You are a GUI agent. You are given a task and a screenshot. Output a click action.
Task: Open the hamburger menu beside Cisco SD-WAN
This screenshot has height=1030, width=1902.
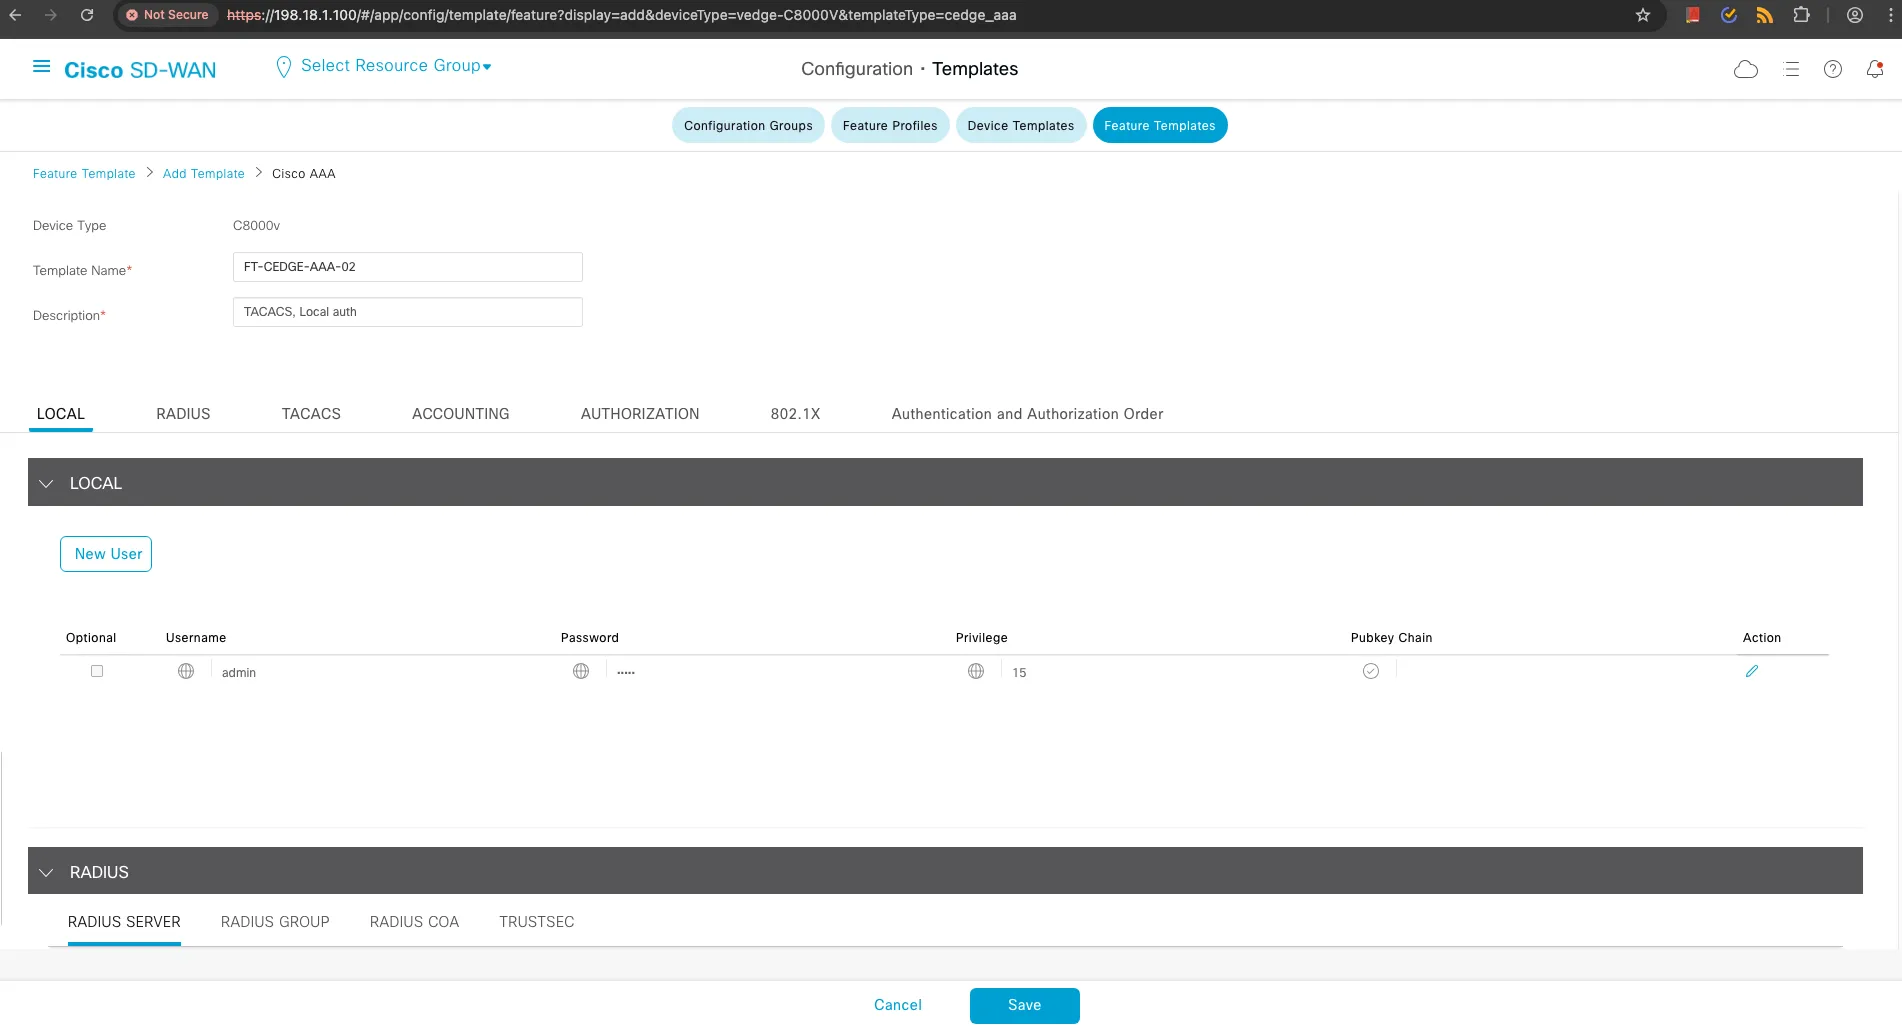tap(41, 65)
